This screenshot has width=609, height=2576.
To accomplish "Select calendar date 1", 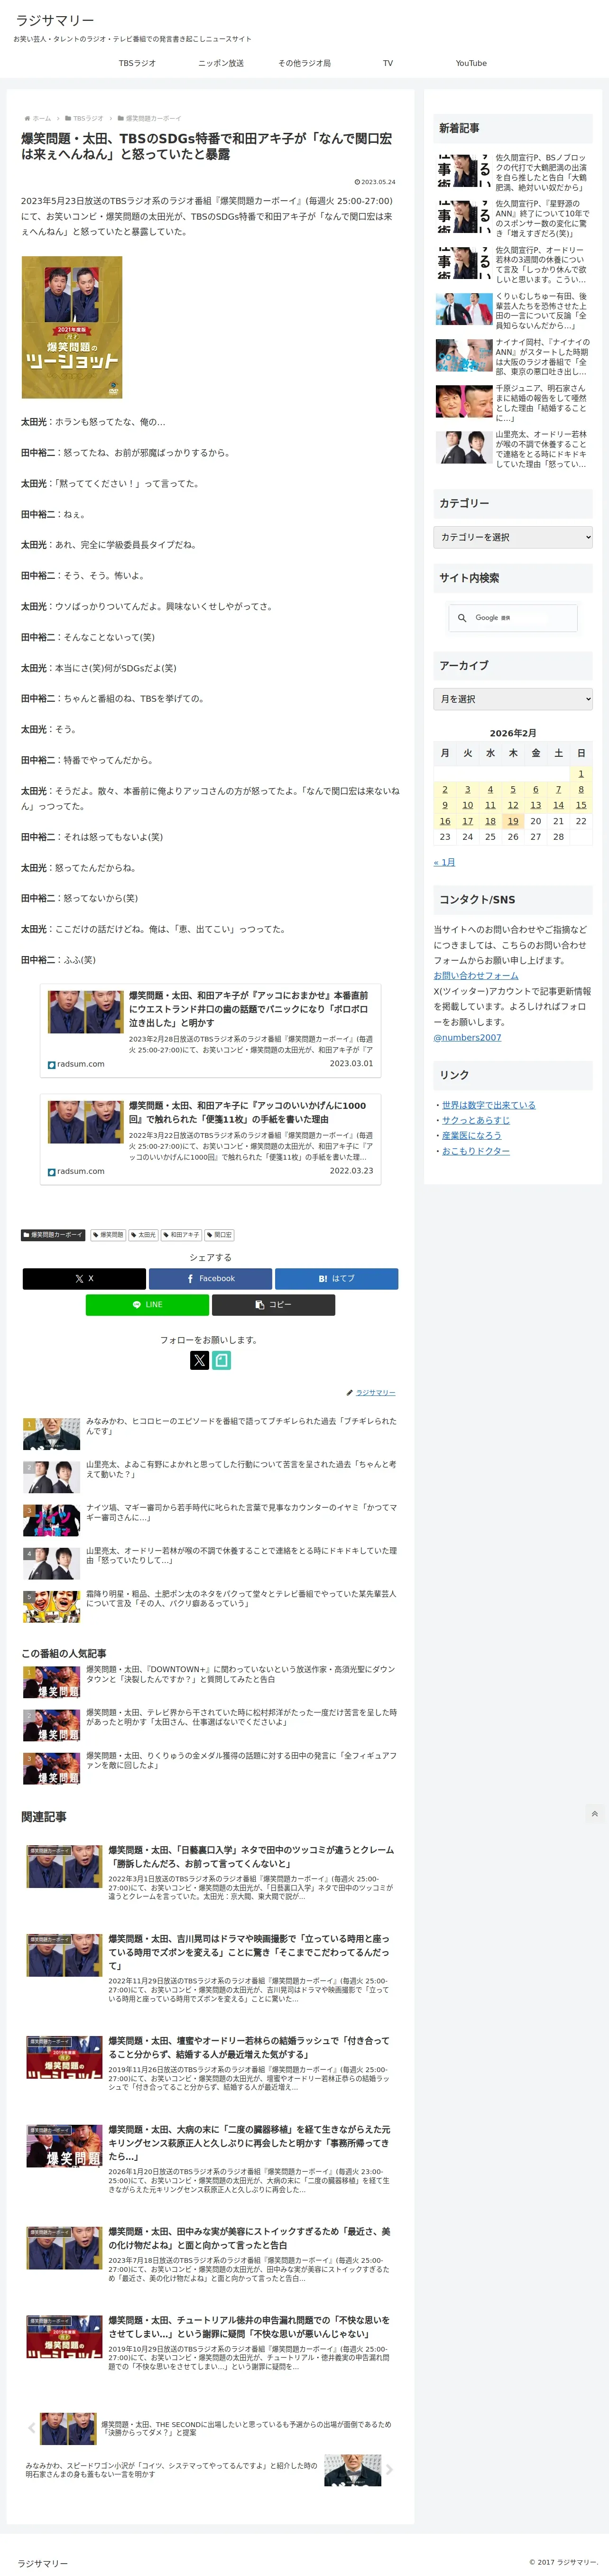I will point(581,773).
